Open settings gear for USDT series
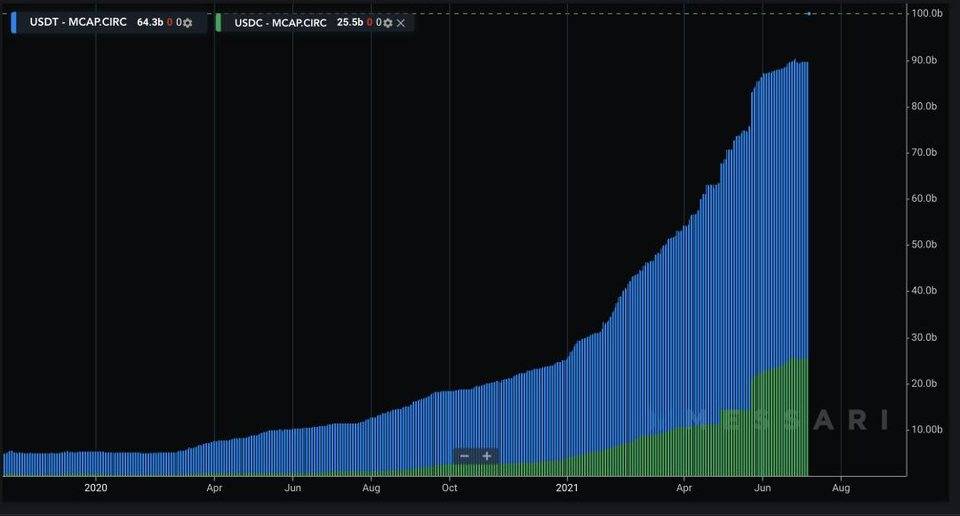The width and height of the screenshot is (960, 516). 188,23
